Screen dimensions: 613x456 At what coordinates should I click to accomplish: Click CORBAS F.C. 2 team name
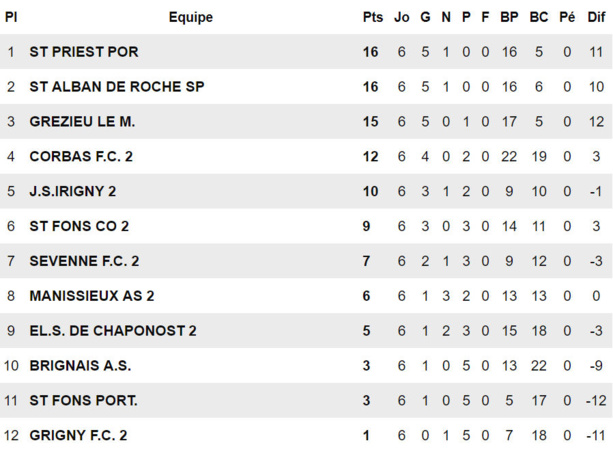[x=81, y=157]
